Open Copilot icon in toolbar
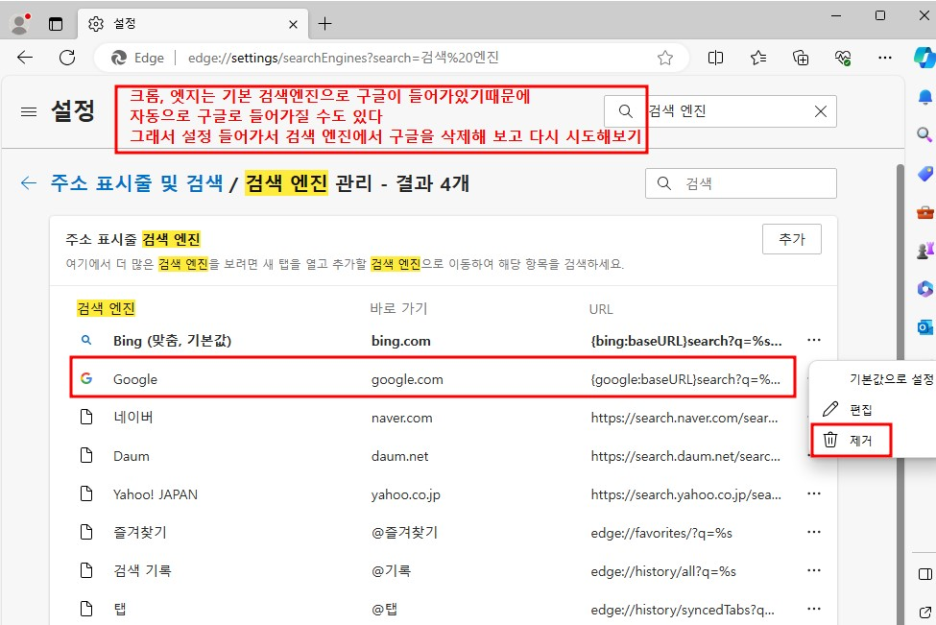Image resolution: width=936 pixels, height=625 pixels. [925, 58]
